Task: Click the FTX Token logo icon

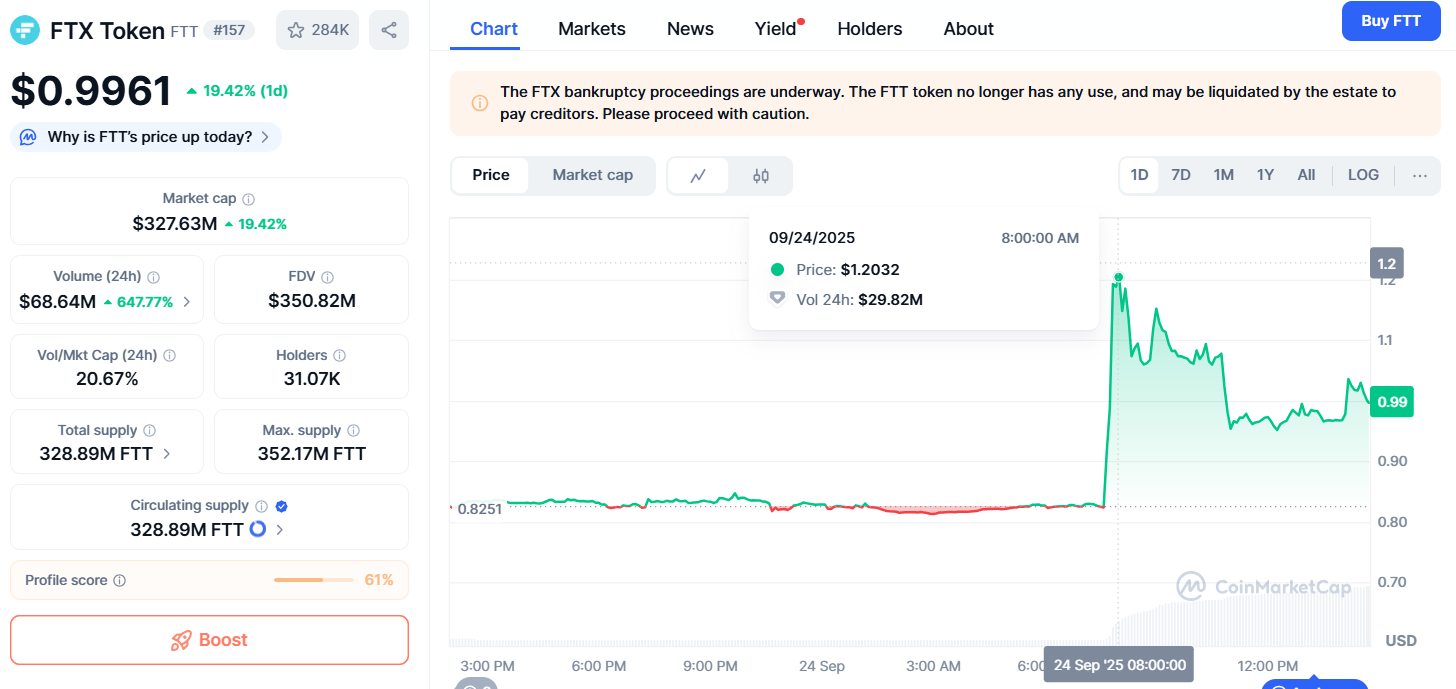Action: [x=26, y=30]
